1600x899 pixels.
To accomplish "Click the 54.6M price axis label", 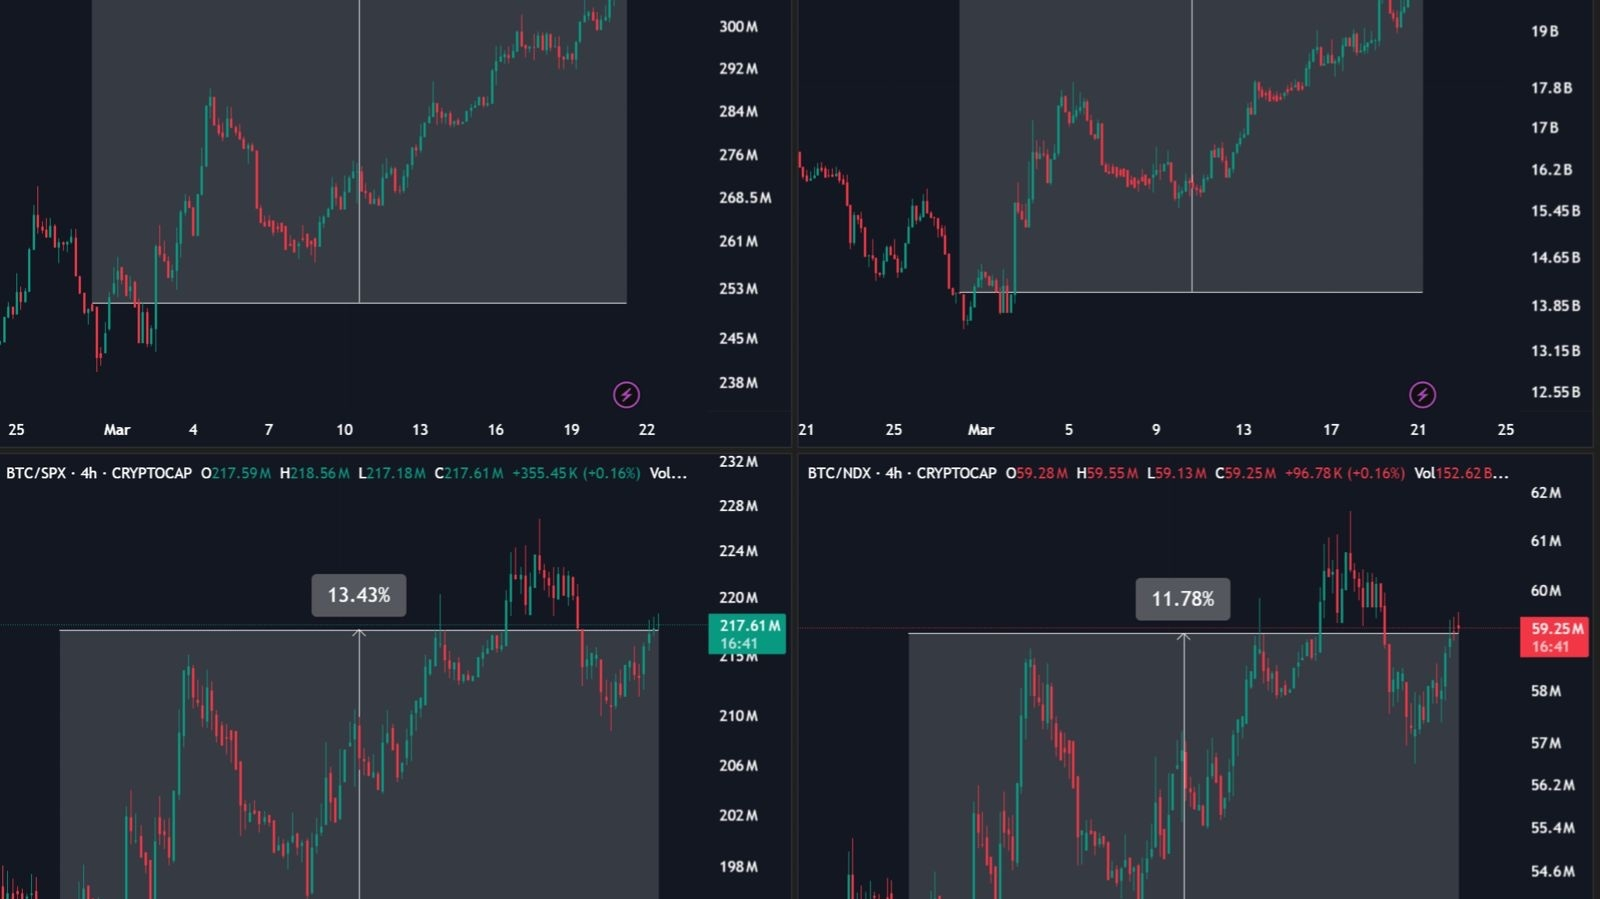I will 1553,872.
